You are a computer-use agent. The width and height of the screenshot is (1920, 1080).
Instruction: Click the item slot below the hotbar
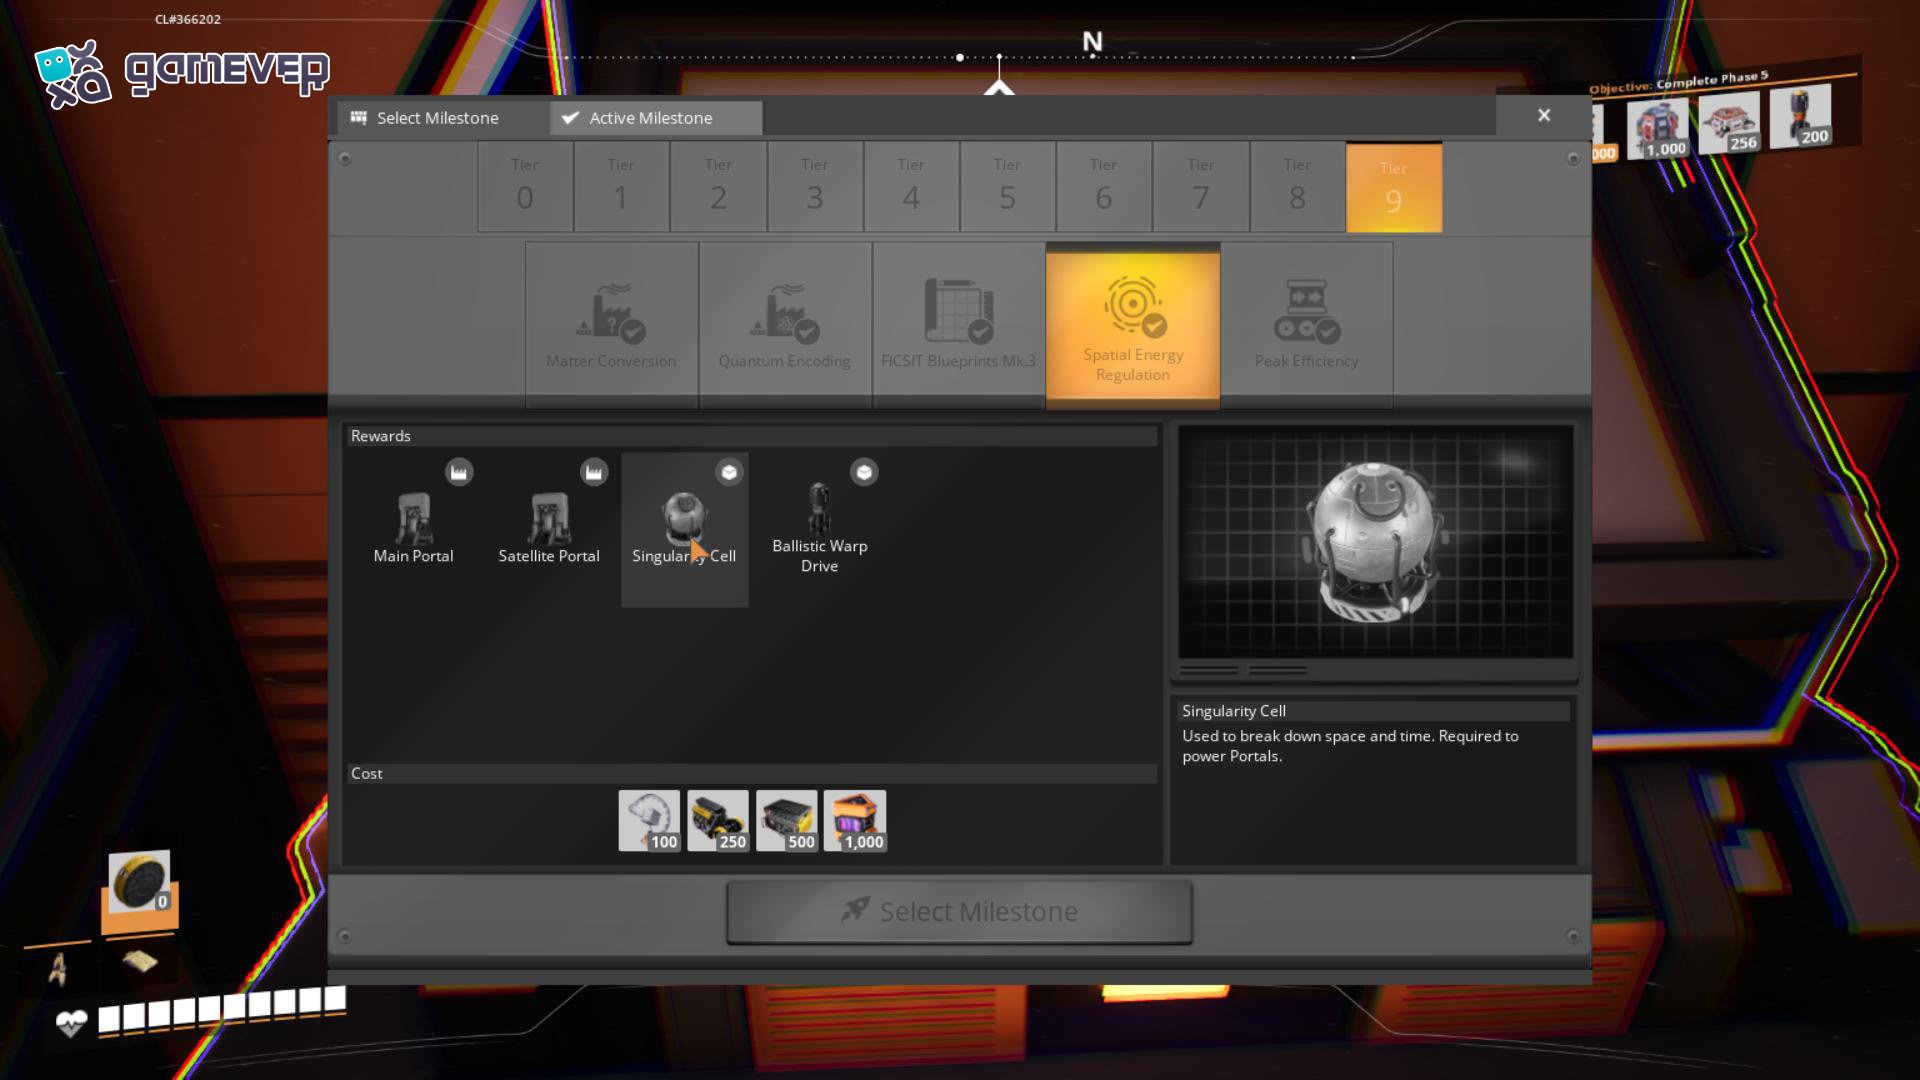pos(140,962)
